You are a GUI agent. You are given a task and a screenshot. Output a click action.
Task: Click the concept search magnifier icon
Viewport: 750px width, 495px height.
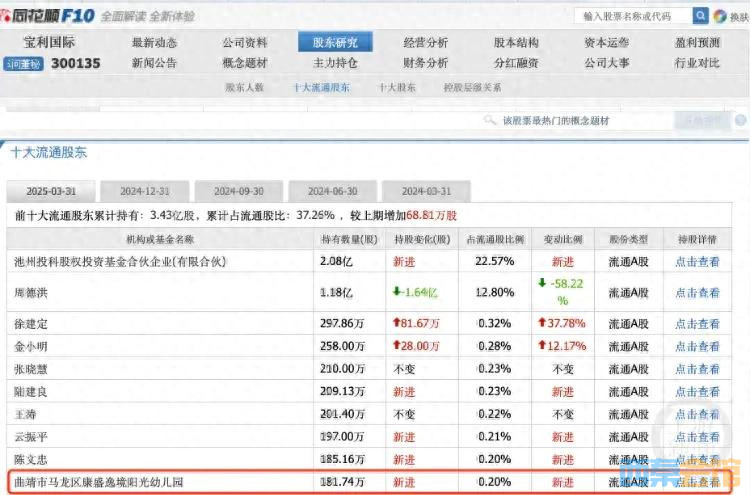(489, 120)
